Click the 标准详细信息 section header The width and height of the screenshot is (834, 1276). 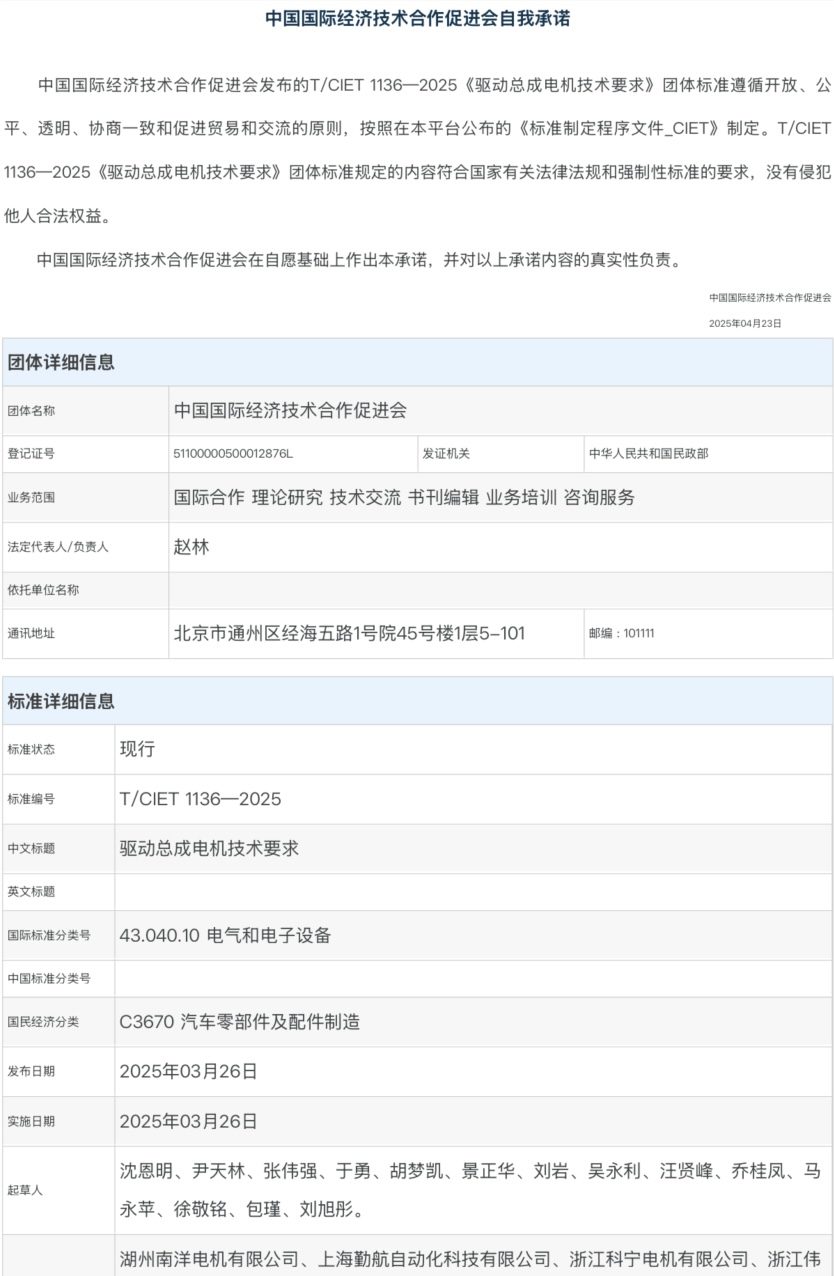click(x=61, y=701)
